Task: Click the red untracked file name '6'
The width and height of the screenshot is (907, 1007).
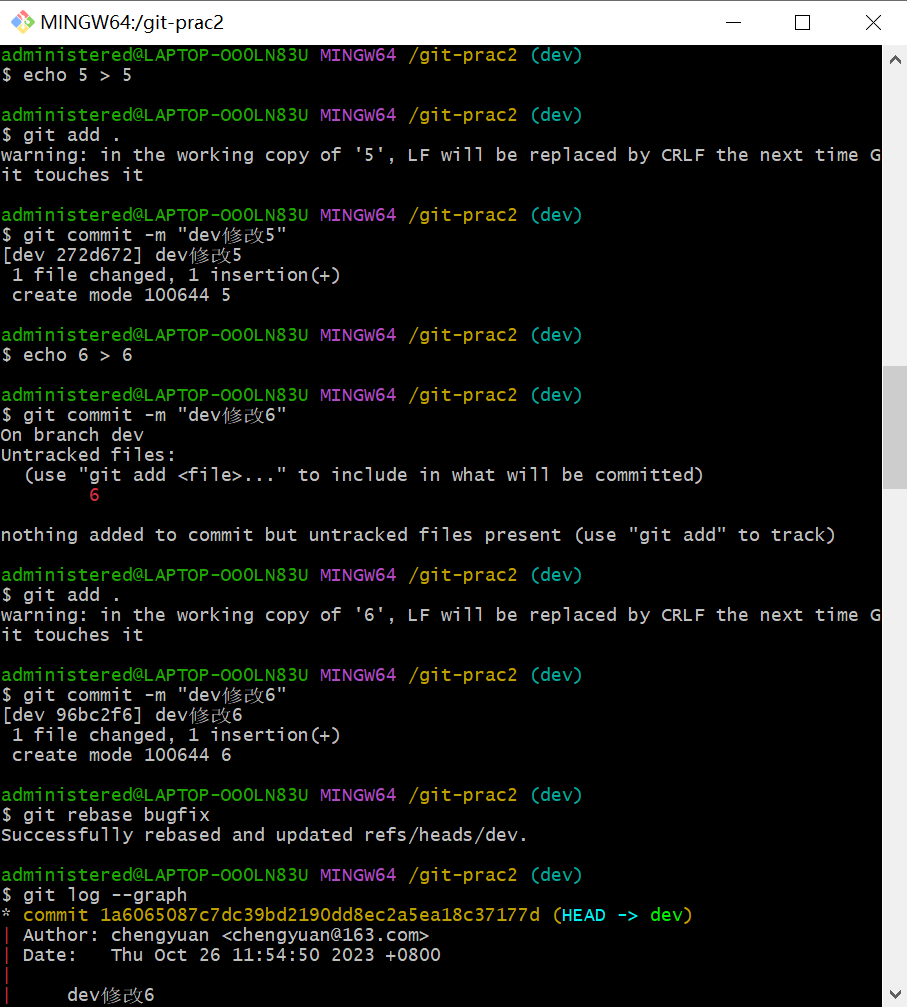Action: click(94, 495)
